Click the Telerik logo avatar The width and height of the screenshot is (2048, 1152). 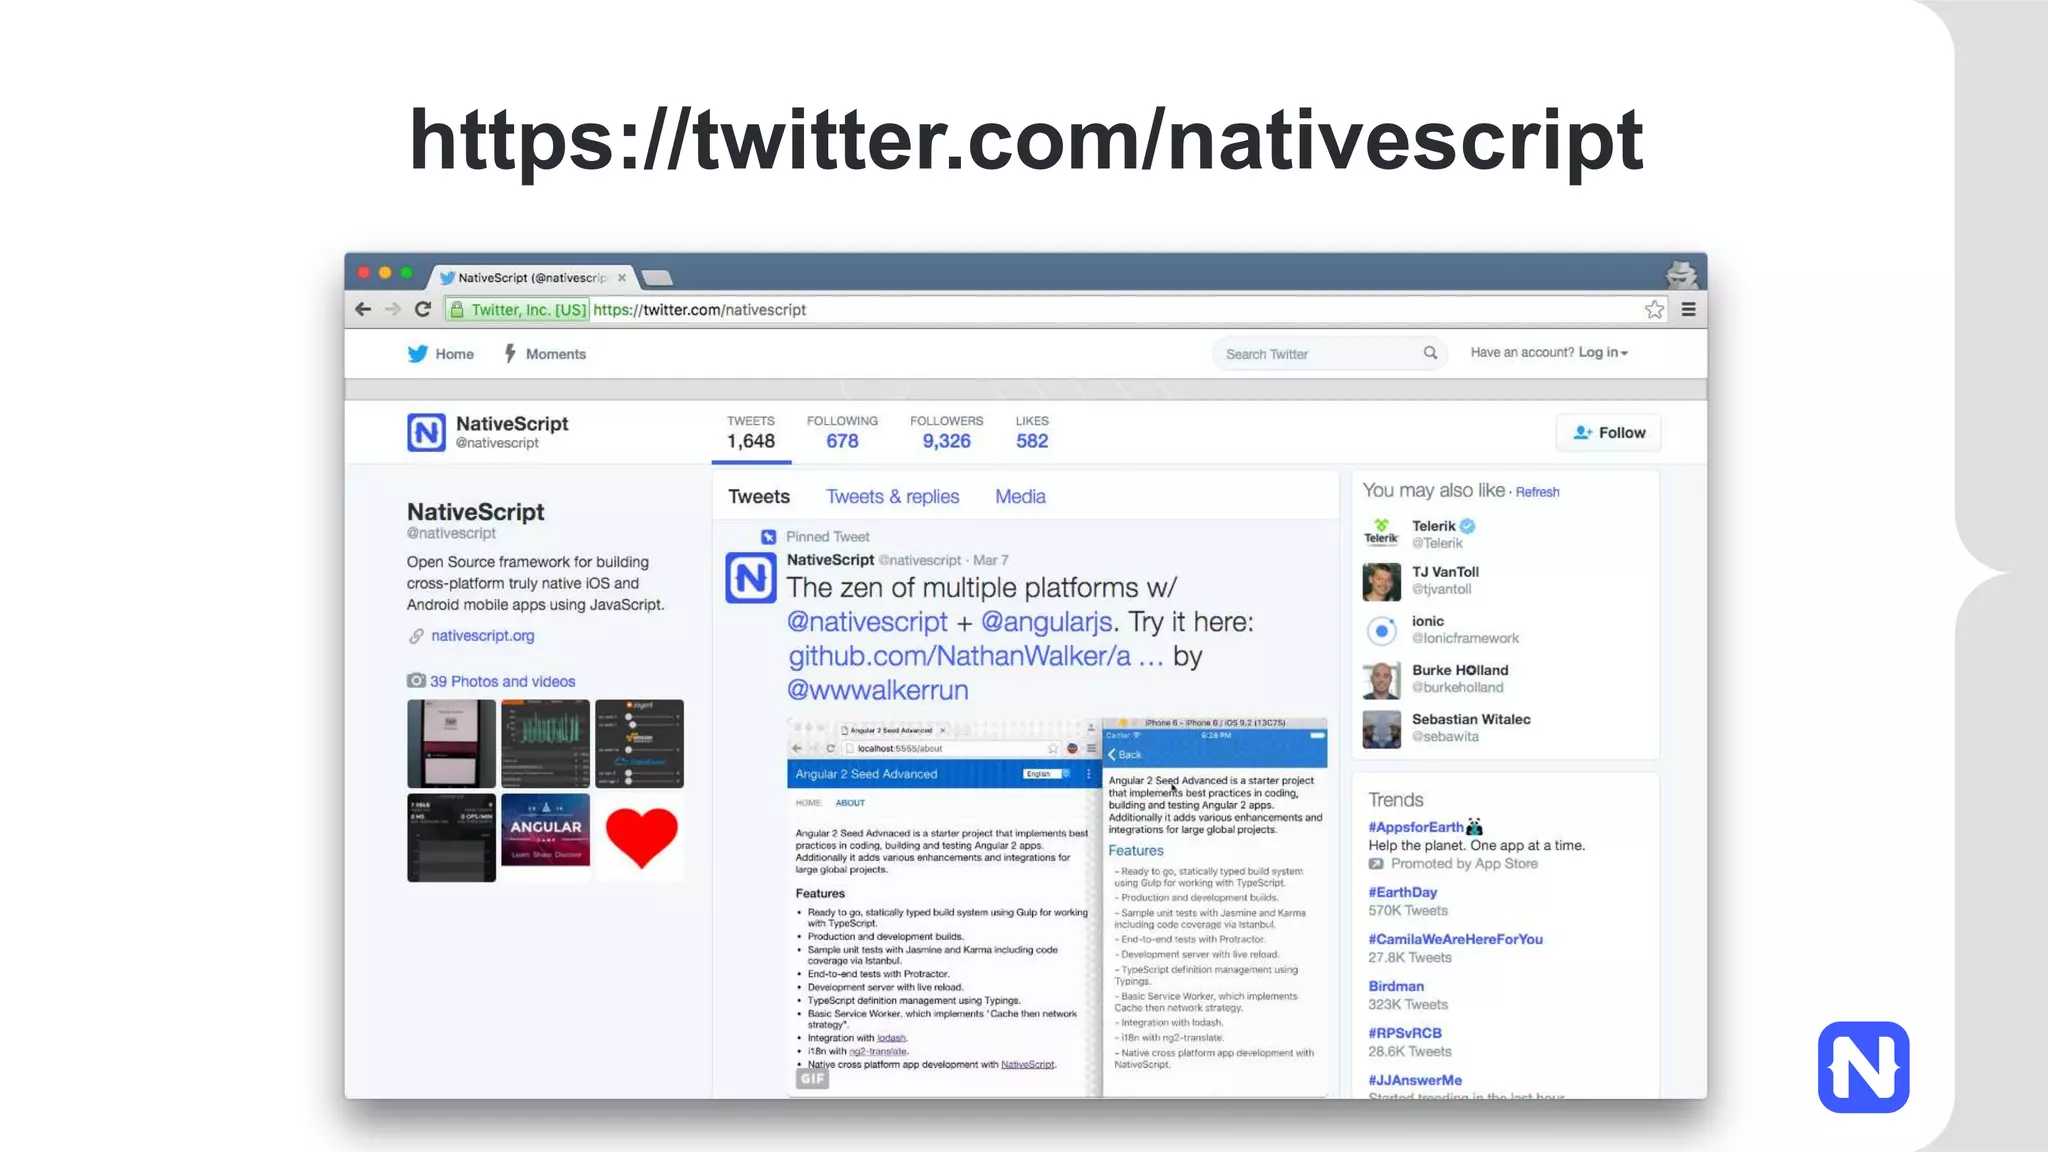tap(1381, 533)
